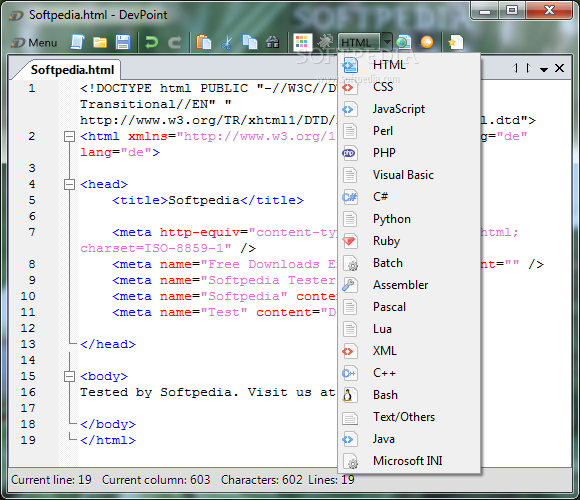Open the DevPoint Menu button

pos(34,43)
